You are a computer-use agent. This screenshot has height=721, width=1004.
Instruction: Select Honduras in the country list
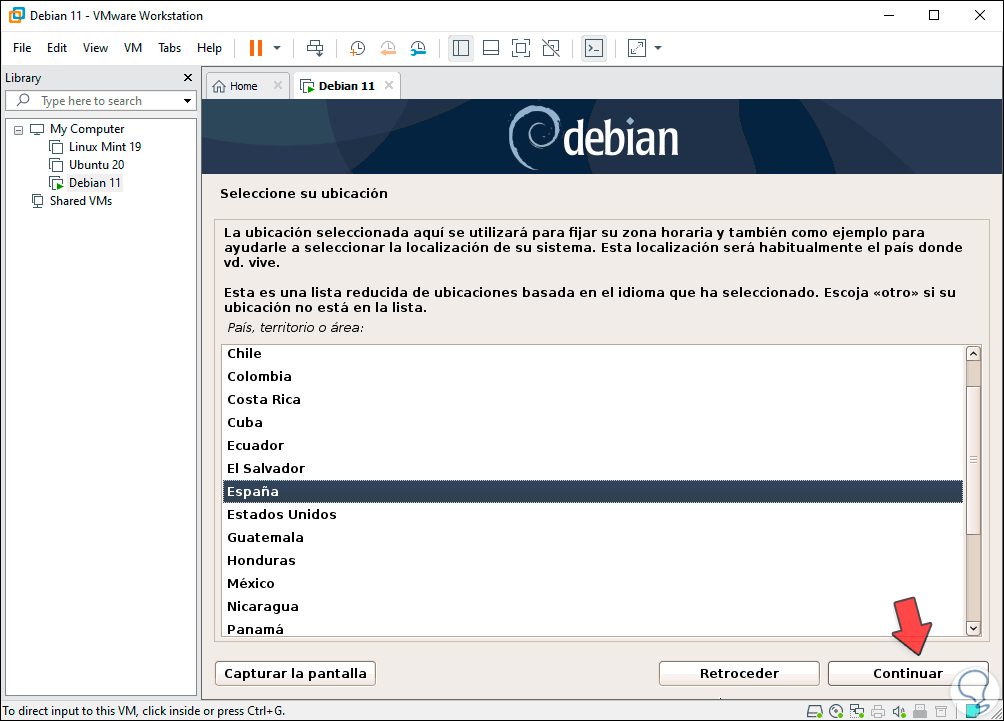pyautogui.click(x=593, y=561)
